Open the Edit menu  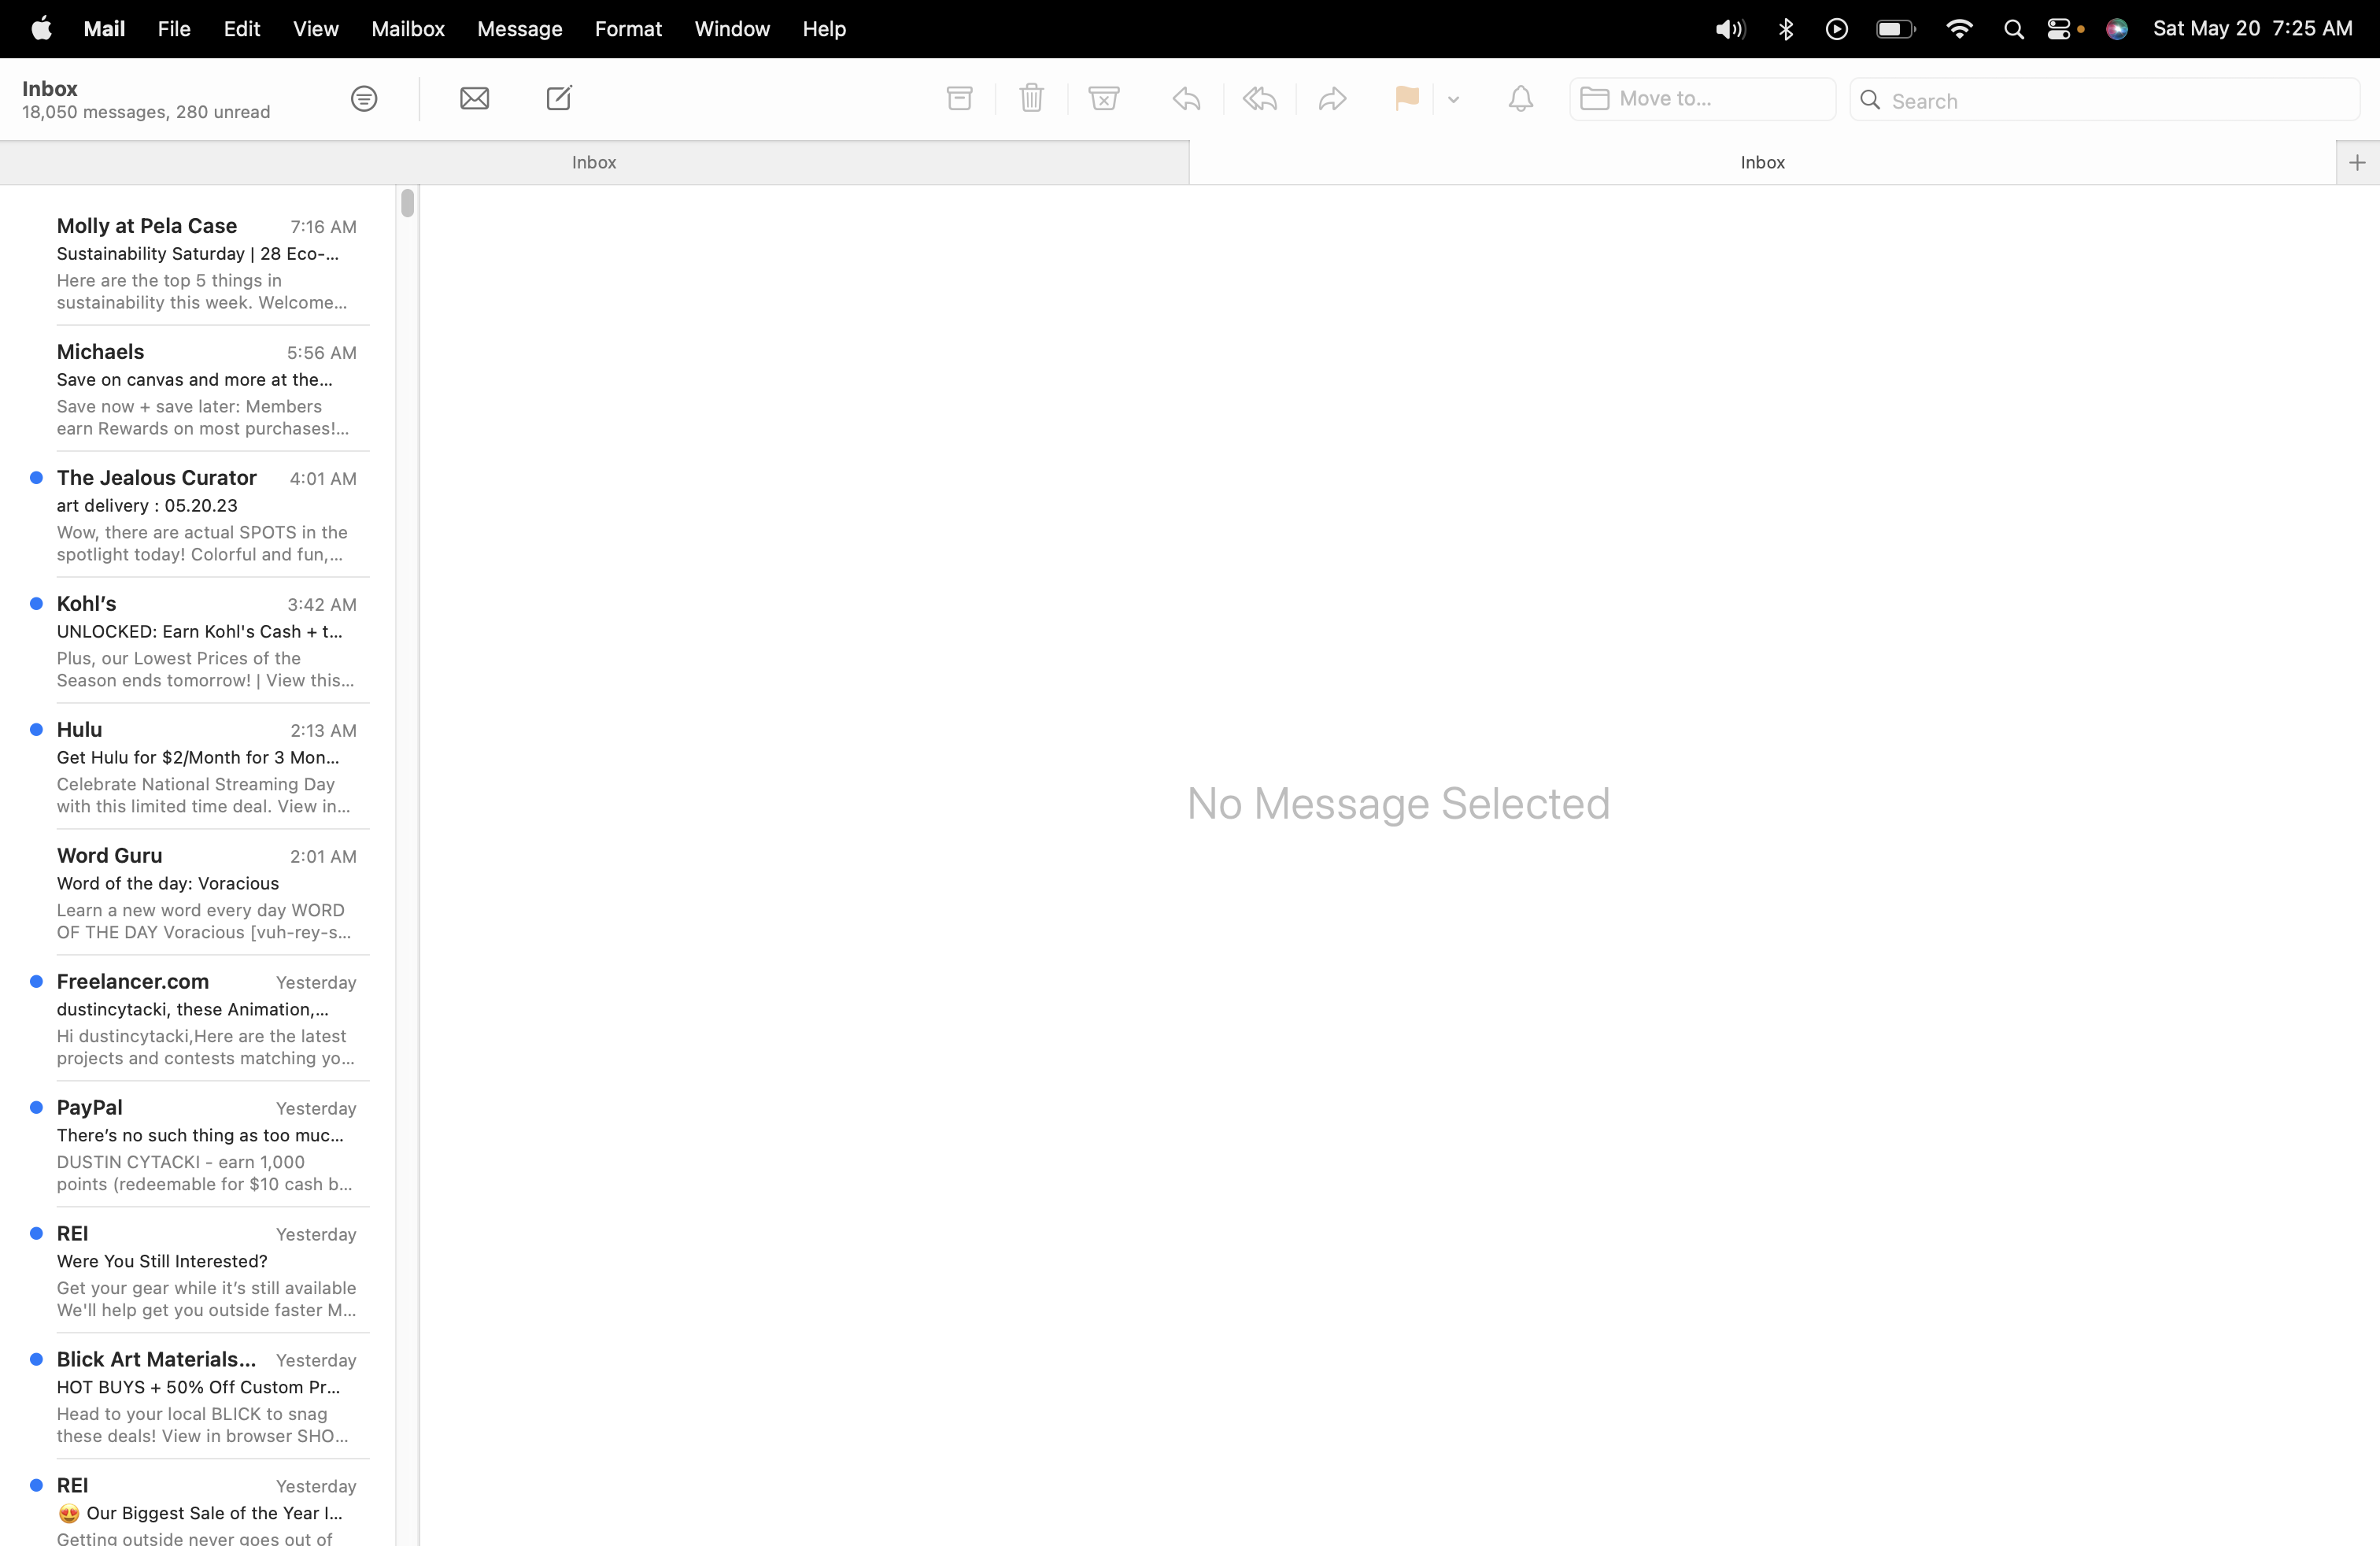click(241, 29)
